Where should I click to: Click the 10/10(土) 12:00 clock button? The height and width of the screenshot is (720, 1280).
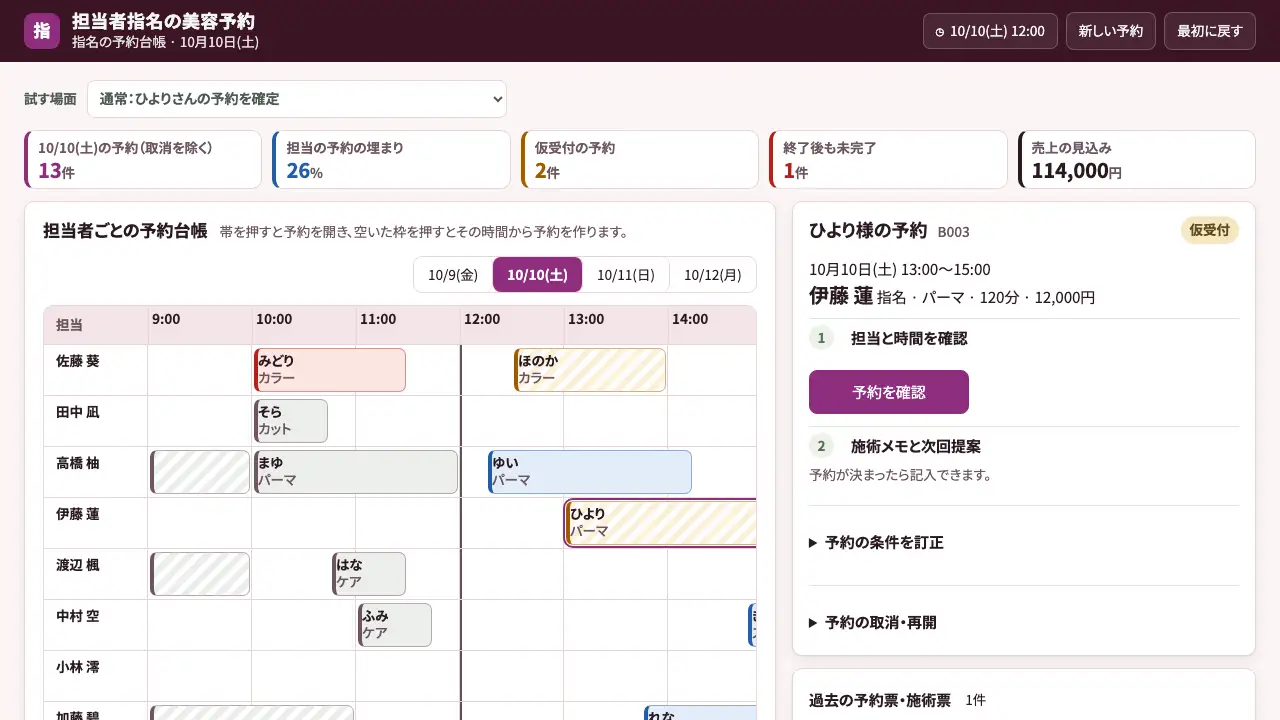pos(990,31)
